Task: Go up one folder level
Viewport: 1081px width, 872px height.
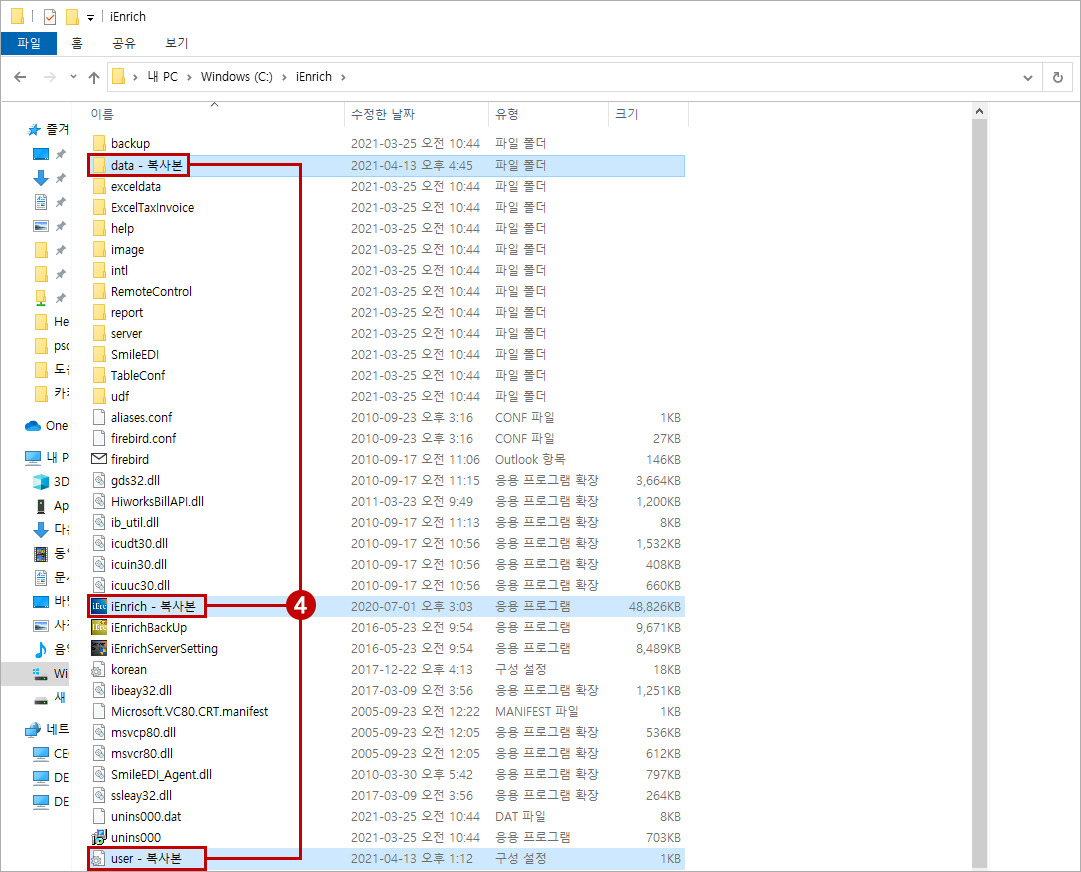Action: point(94,77)
